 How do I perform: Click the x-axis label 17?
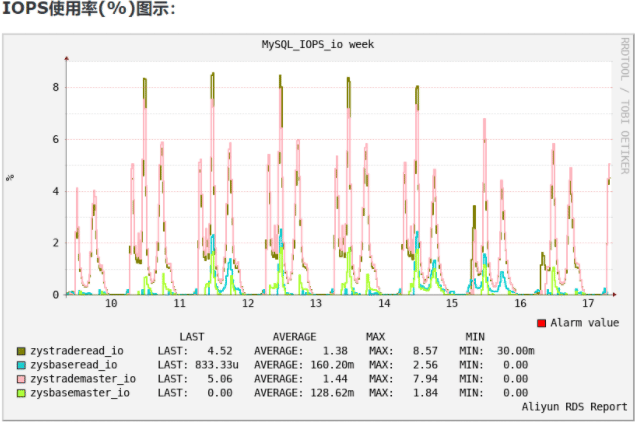click(x=588, y=303)
